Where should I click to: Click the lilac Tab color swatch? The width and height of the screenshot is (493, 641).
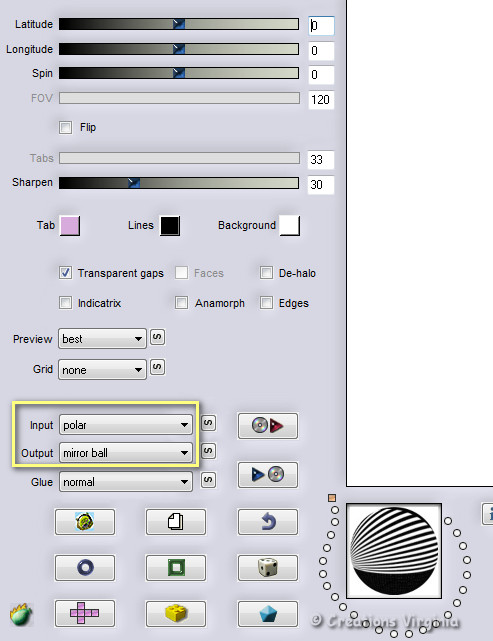pos(70,226)
